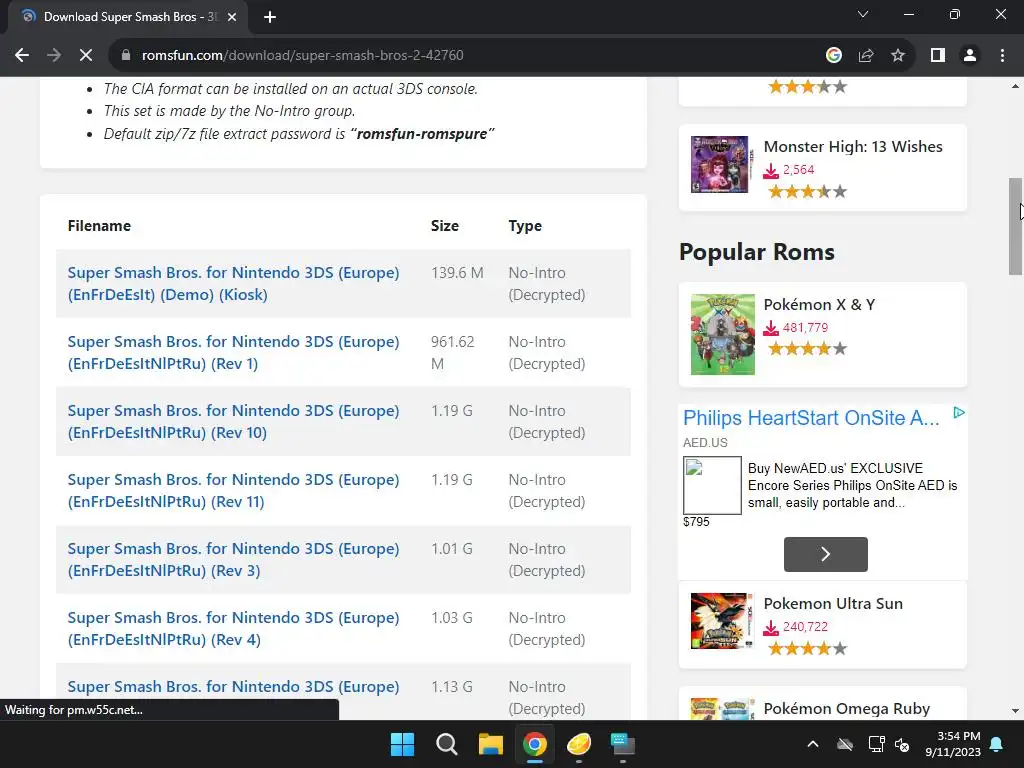Share this page via share icon
This screenshot has height=768, width=1024.
point(866,56)
